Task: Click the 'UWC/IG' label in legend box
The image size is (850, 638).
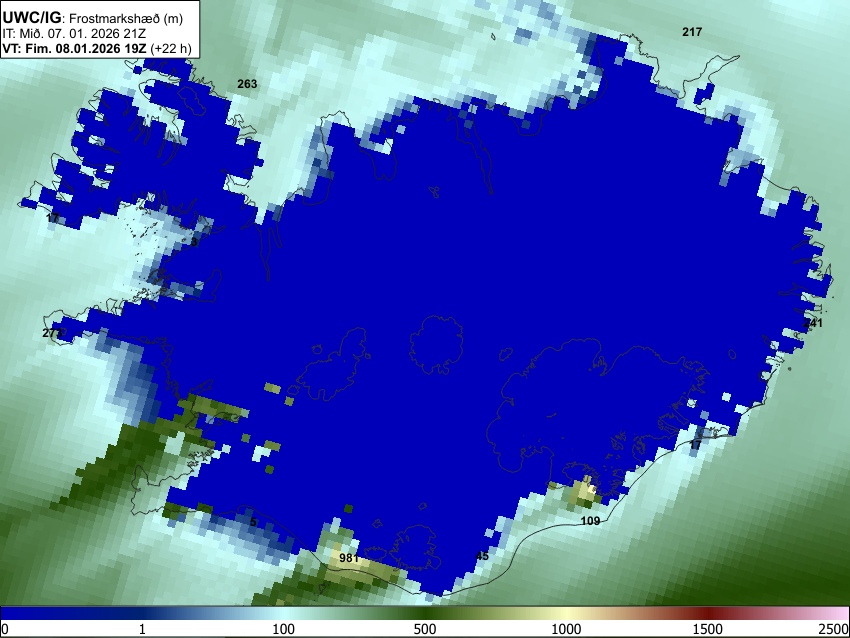Action: click(31, 17)
